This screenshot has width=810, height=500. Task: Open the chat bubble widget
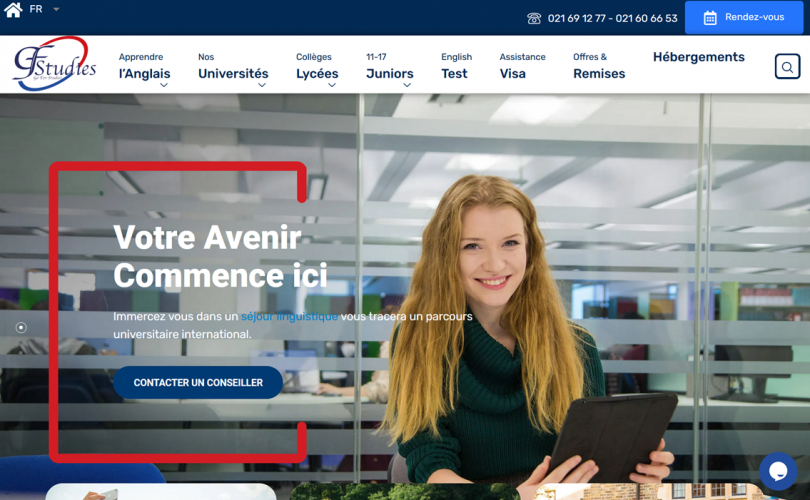coord(778,471)
